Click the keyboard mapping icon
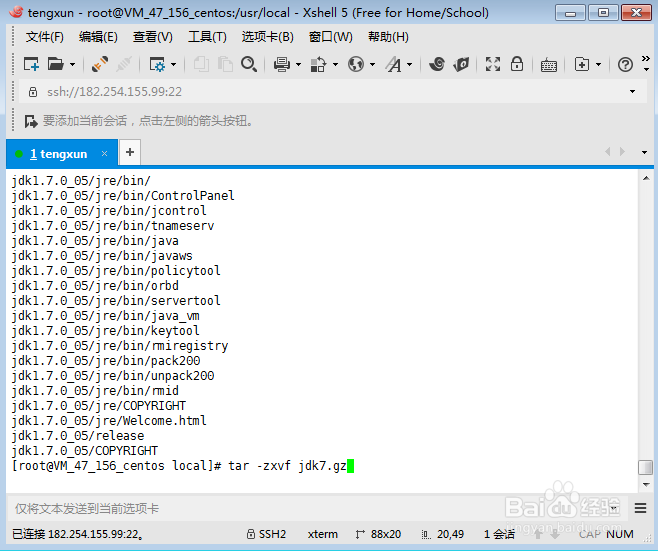 [x=548, y=65]
